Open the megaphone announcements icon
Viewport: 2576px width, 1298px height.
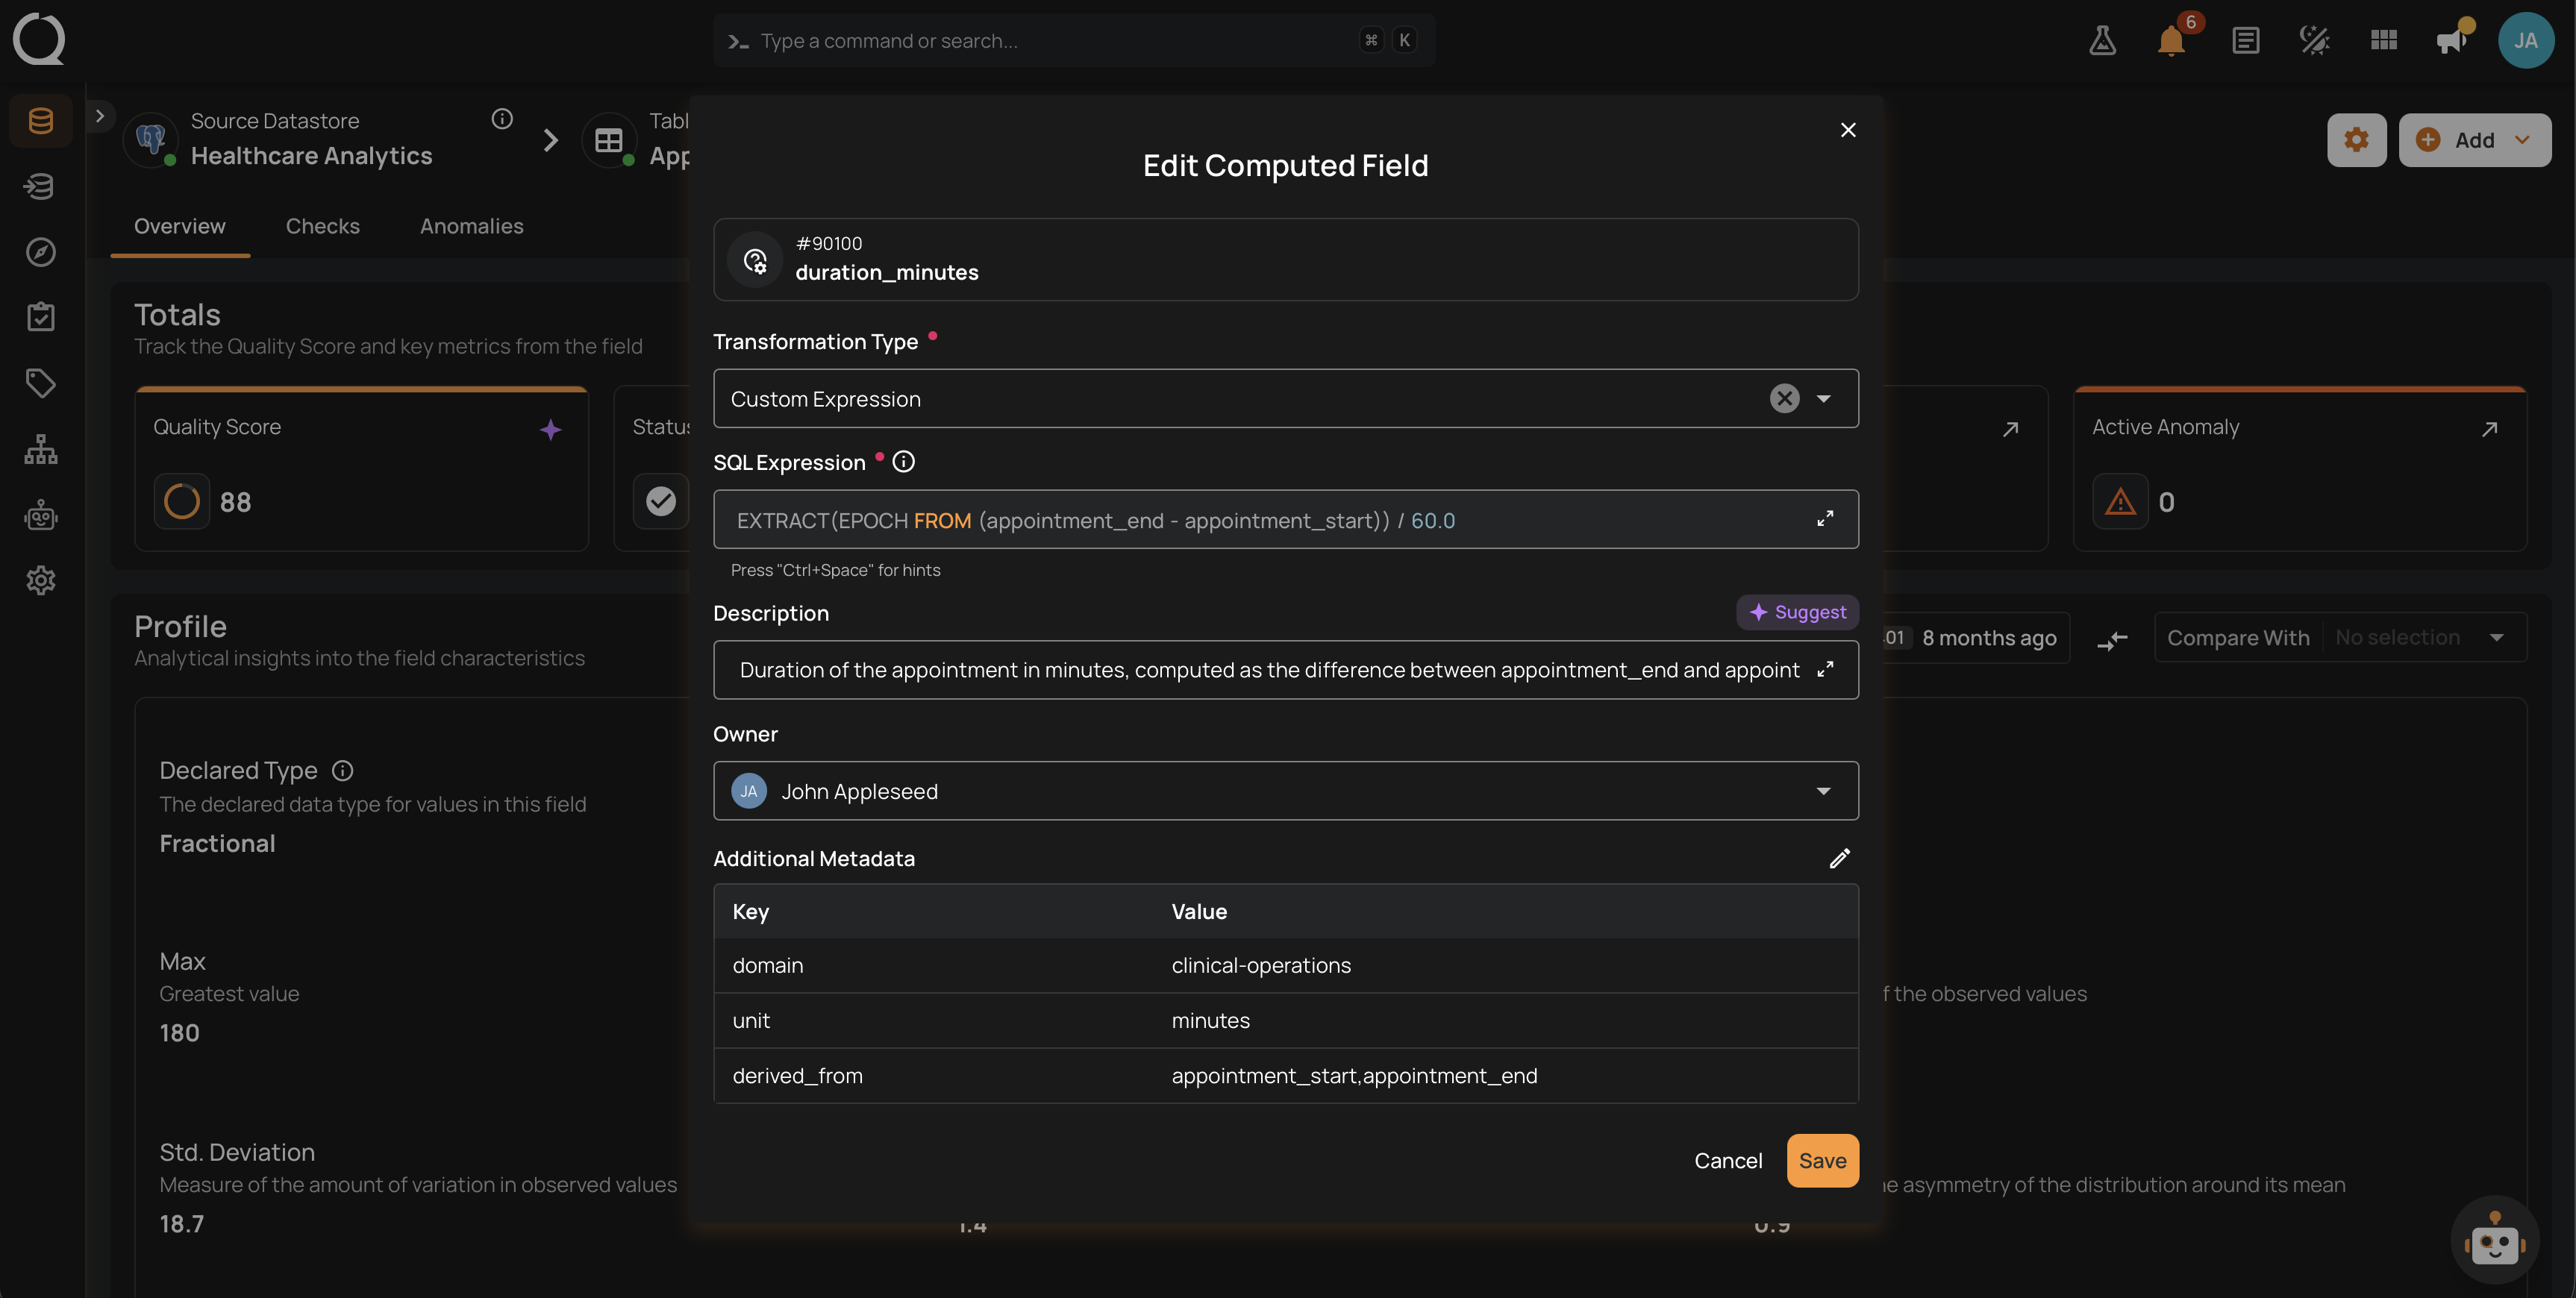[2451, 40]
